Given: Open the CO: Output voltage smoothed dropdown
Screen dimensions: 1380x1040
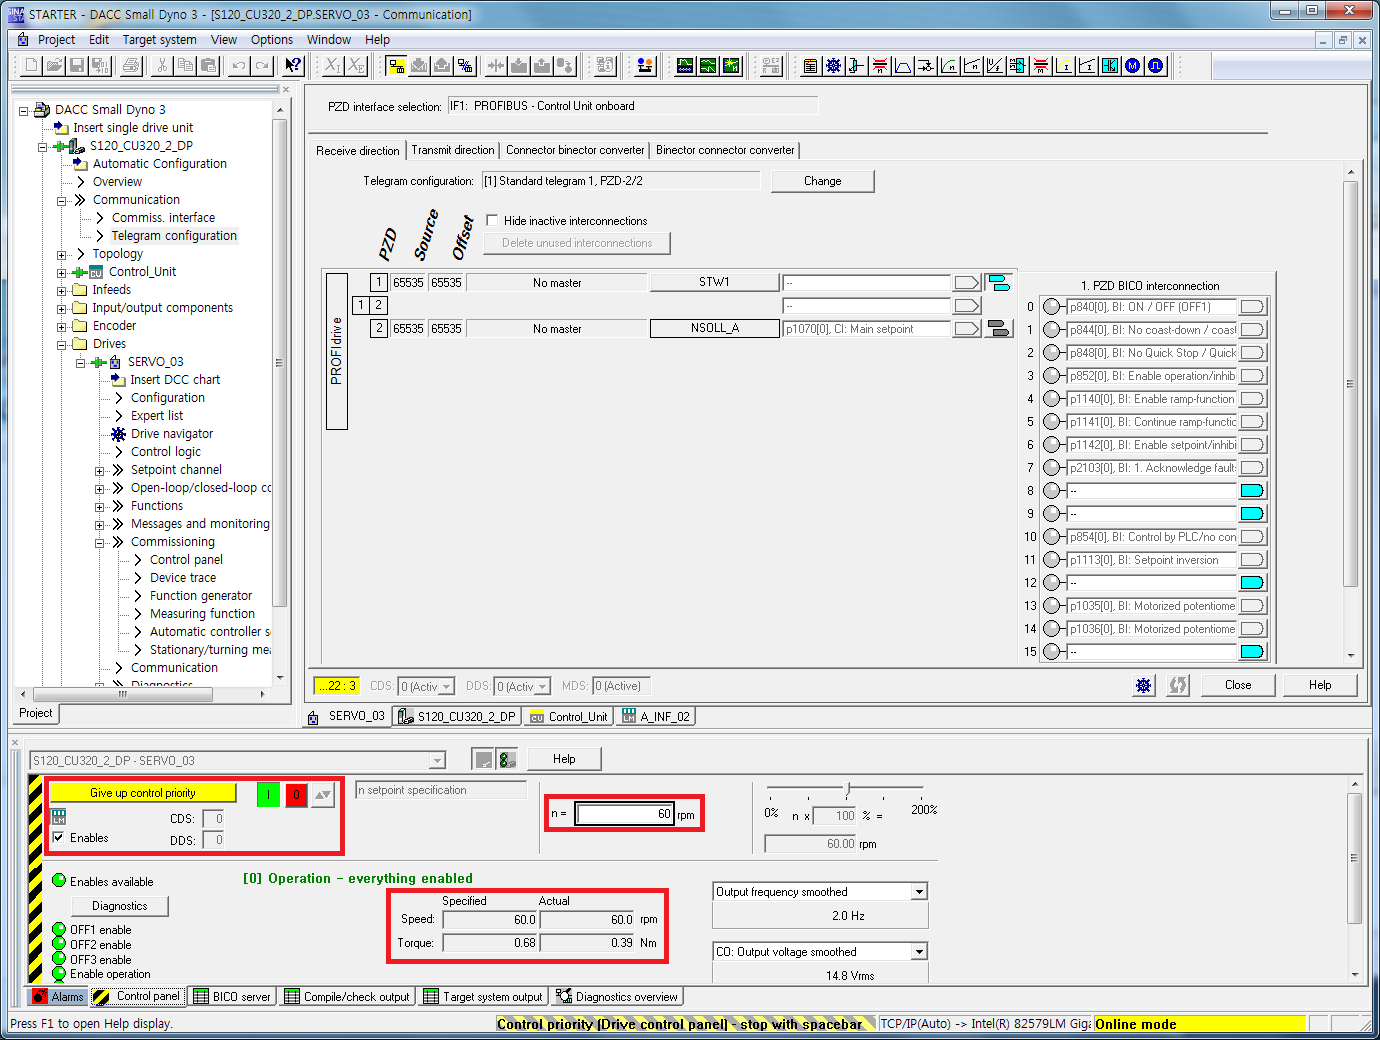Looking at the screenshot, I should coord(919,952).
